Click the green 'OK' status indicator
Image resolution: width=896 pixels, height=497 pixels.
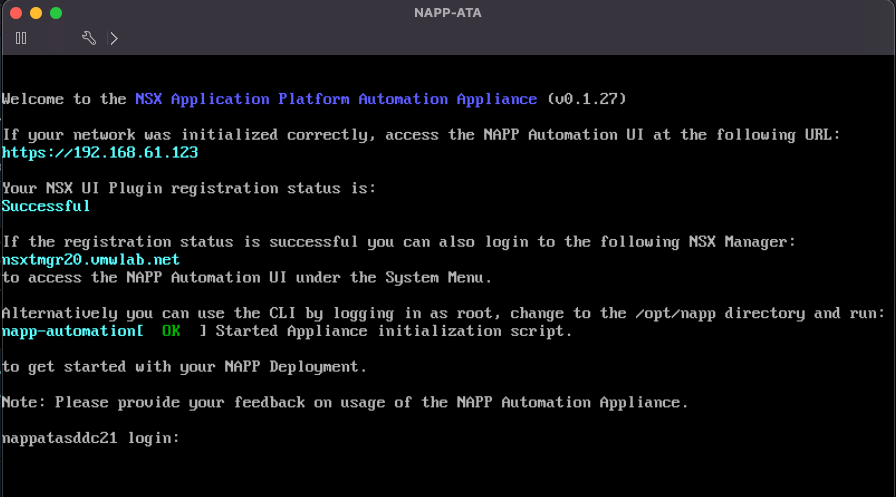coord(171,331)
